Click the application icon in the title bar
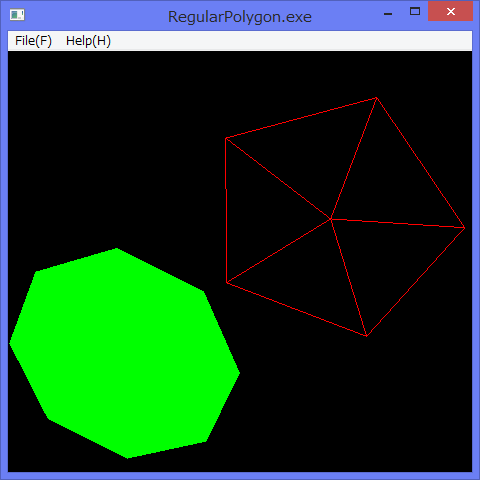 click(x=17, y=15)
